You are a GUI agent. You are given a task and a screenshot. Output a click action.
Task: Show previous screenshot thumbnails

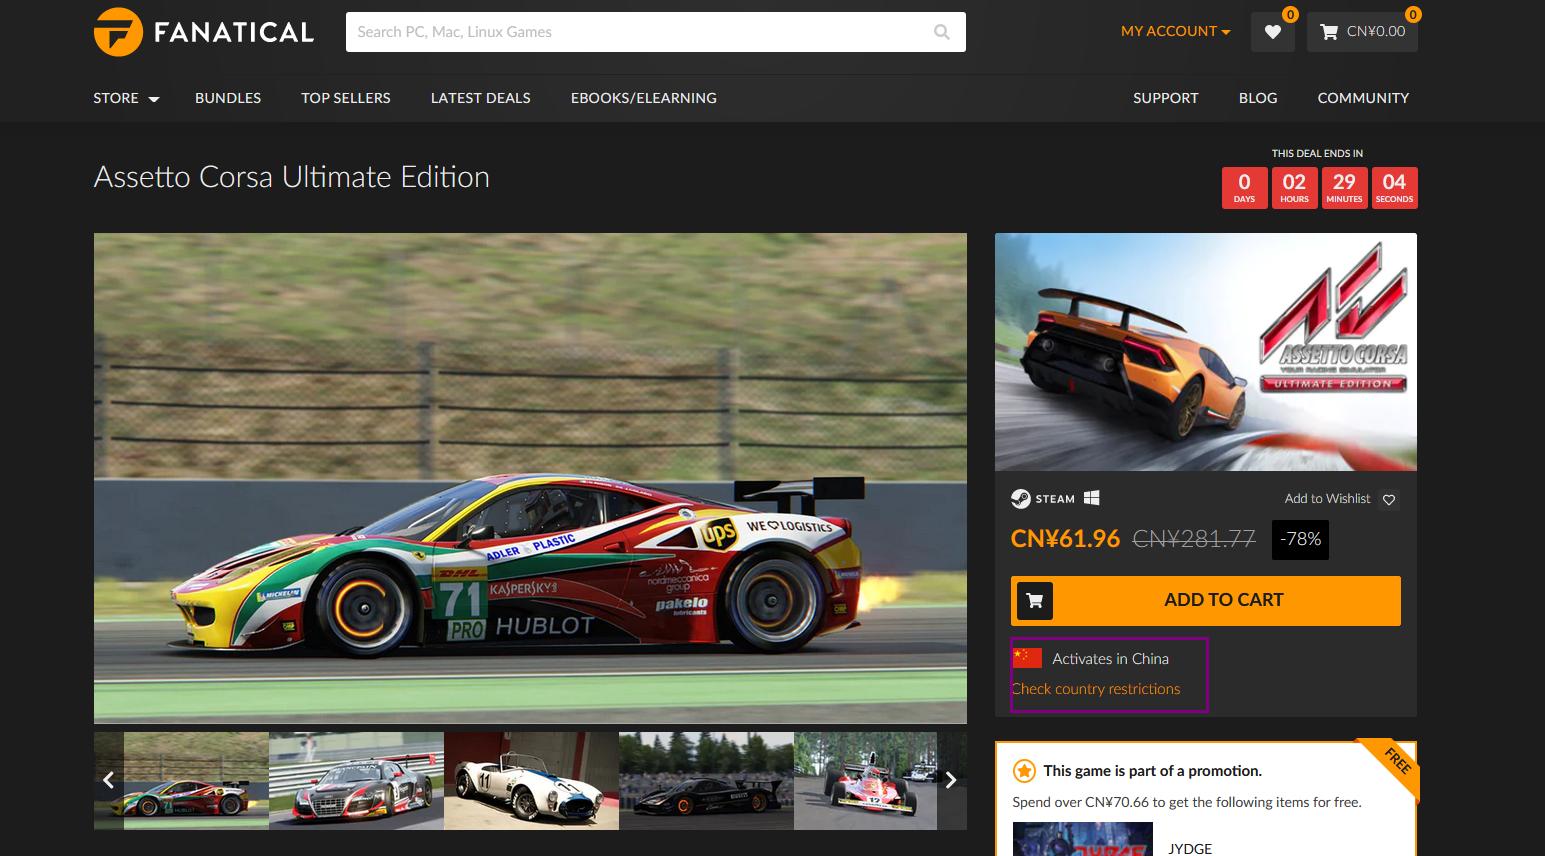tap(109, 780)
